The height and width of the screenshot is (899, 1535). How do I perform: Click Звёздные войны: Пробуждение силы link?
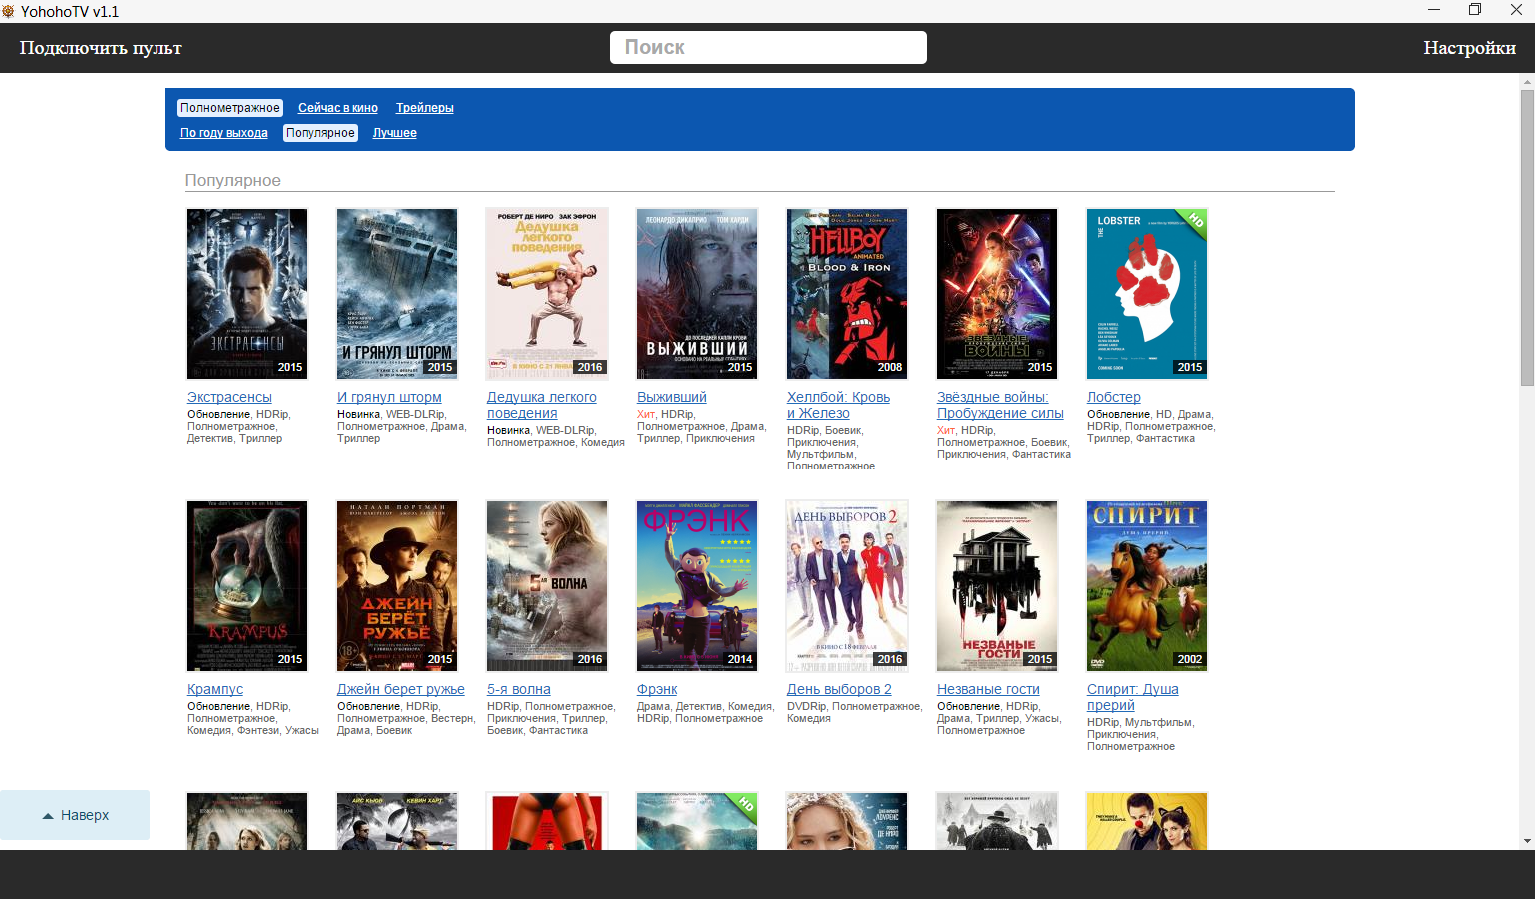[1000, 405]
